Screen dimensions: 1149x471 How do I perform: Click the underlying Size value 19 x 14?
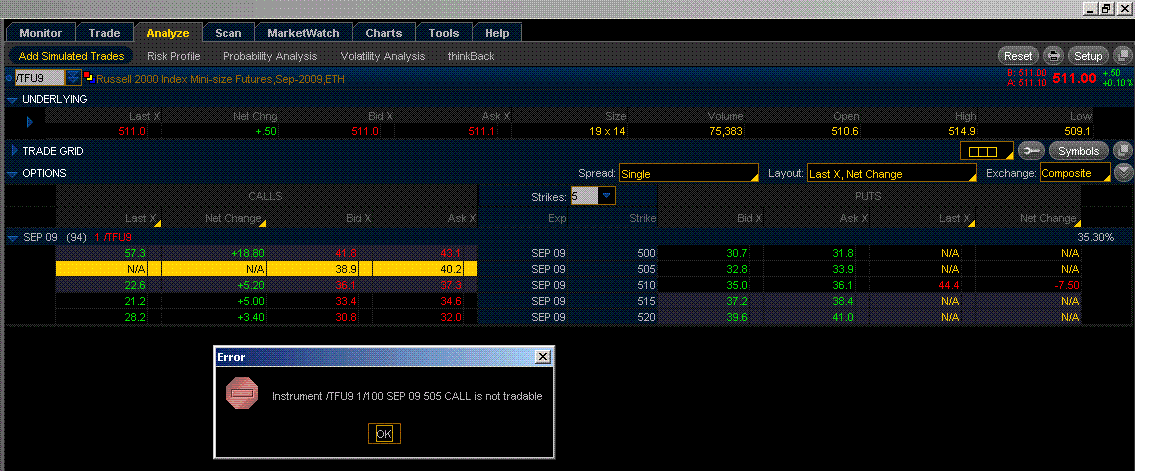click(607, 131)
